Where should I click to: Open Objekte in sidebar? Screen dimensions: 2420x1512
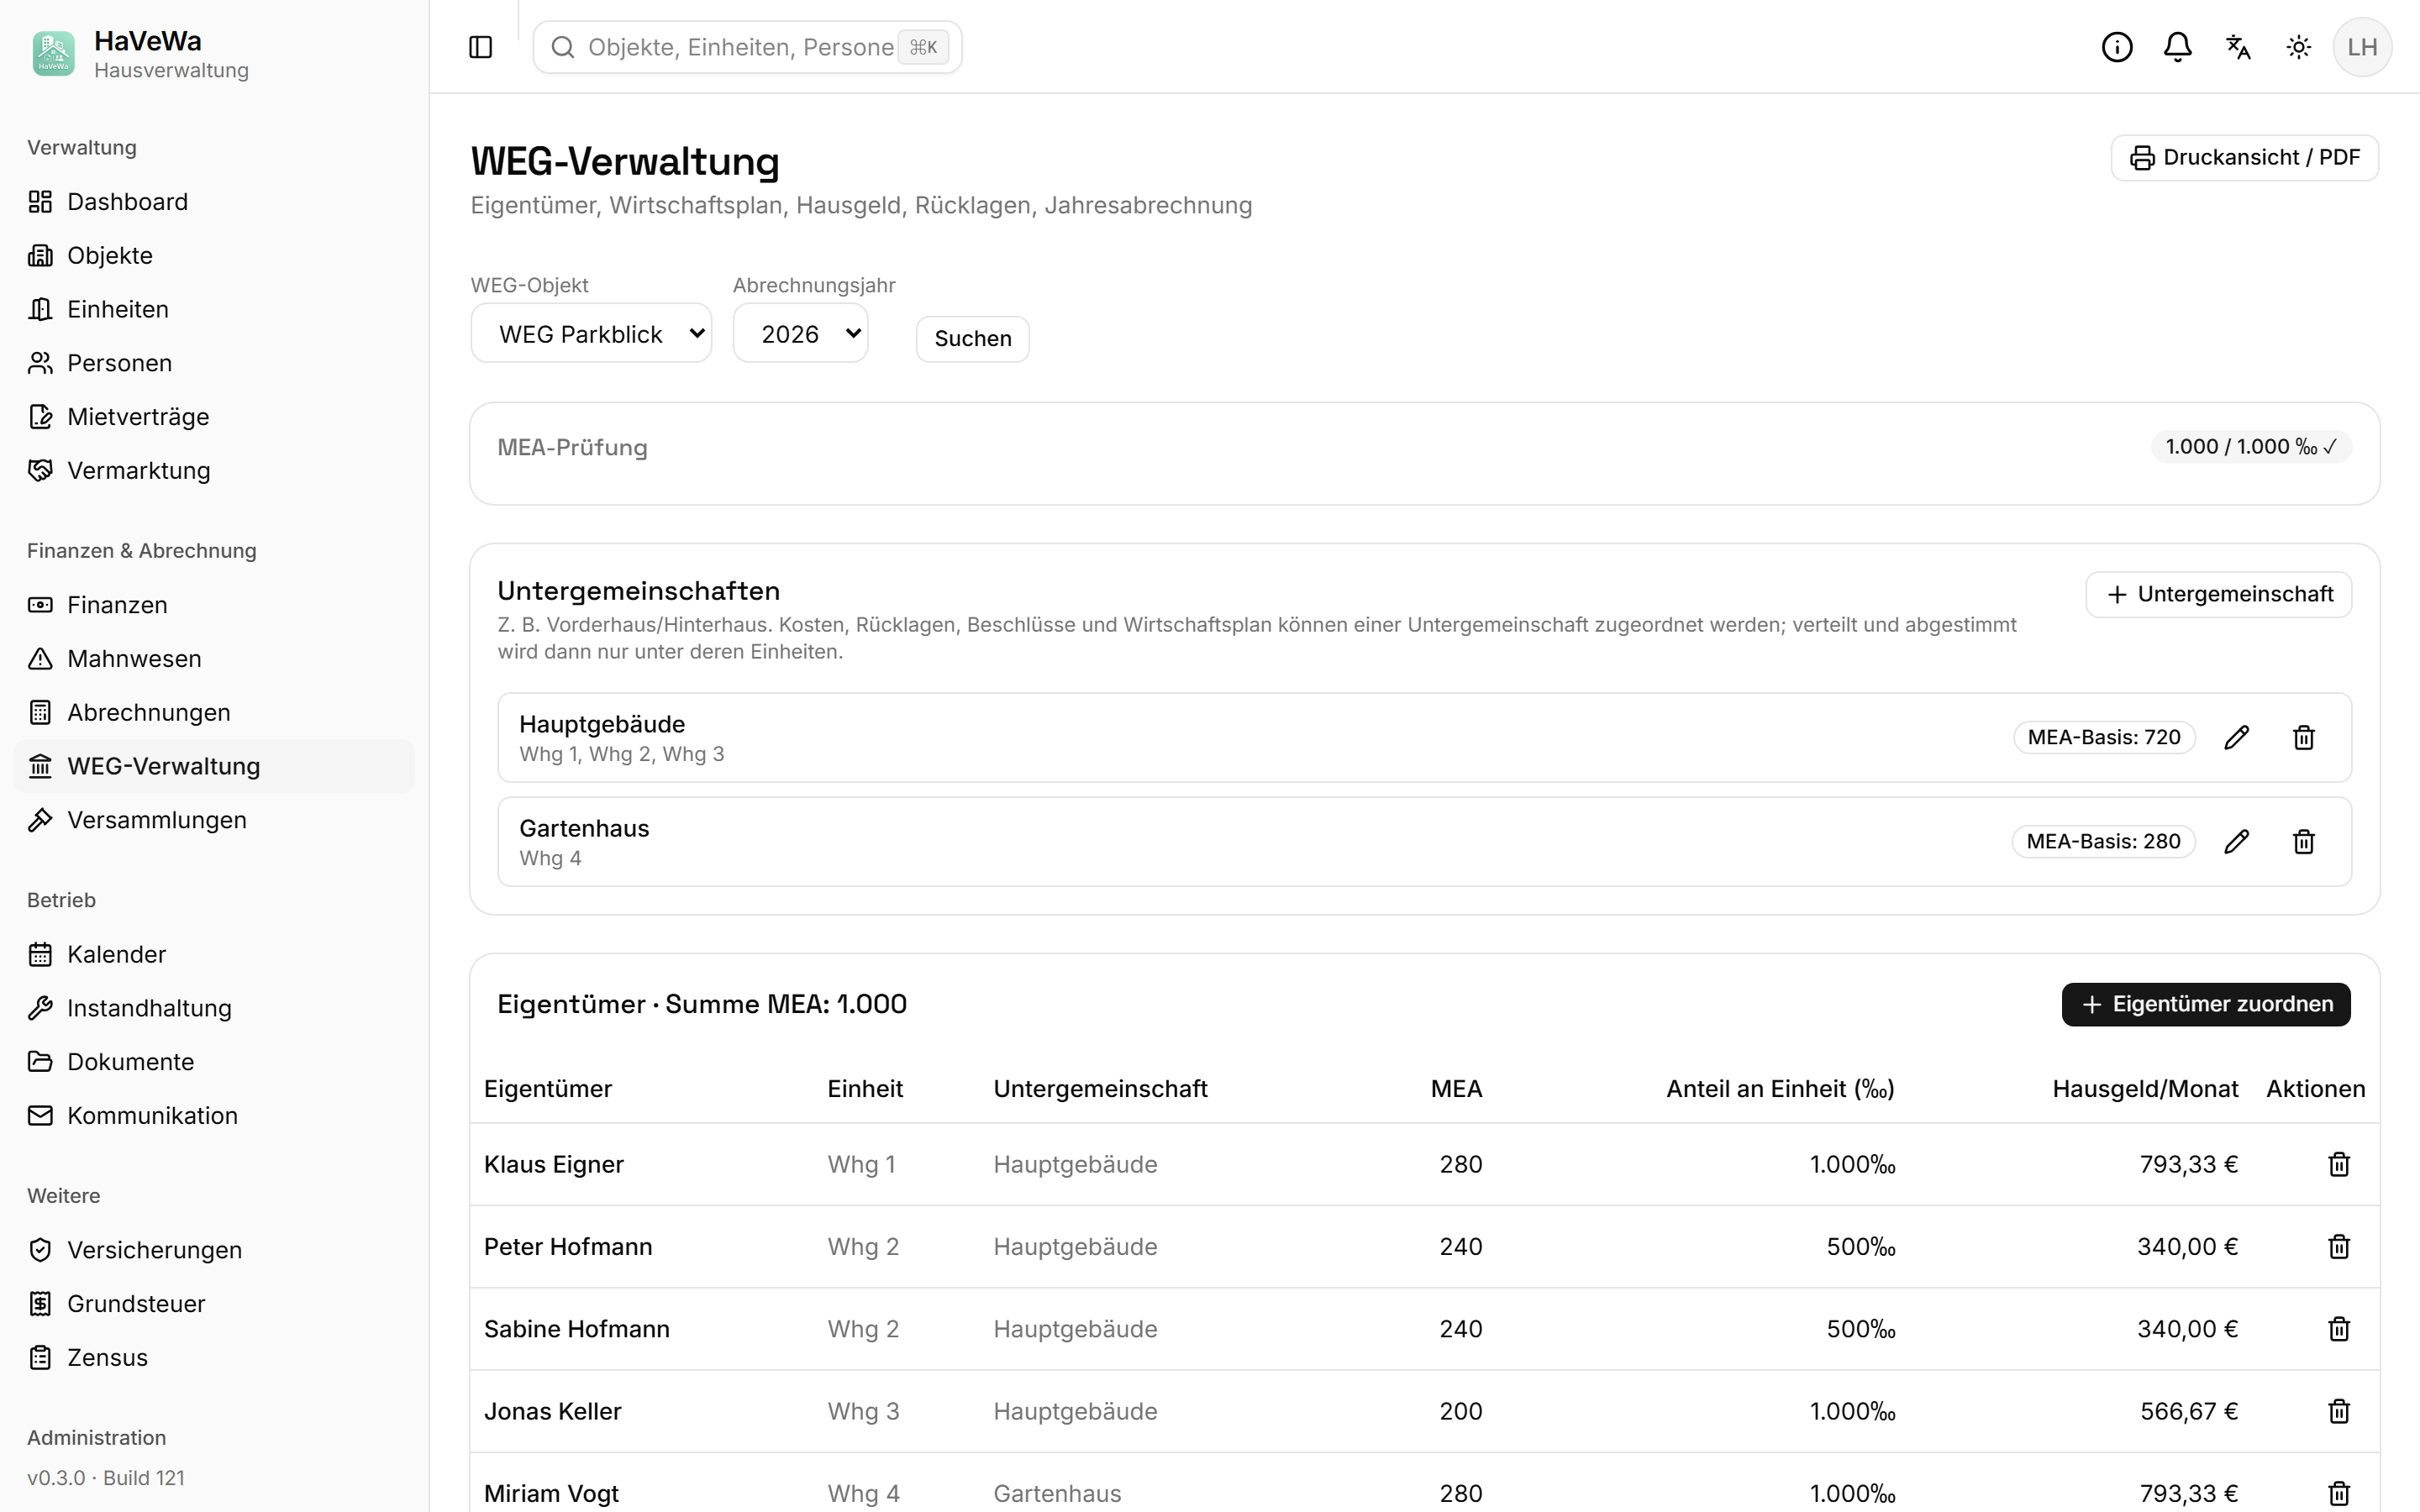click(214, 256)
